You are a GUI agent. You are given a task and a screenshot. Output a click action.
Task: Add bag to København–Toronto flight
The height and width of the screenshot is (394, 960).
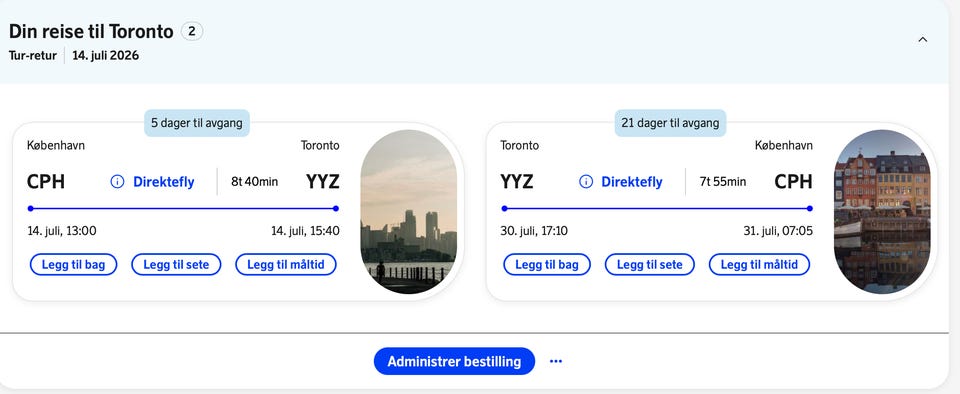(x=73, y=264)
